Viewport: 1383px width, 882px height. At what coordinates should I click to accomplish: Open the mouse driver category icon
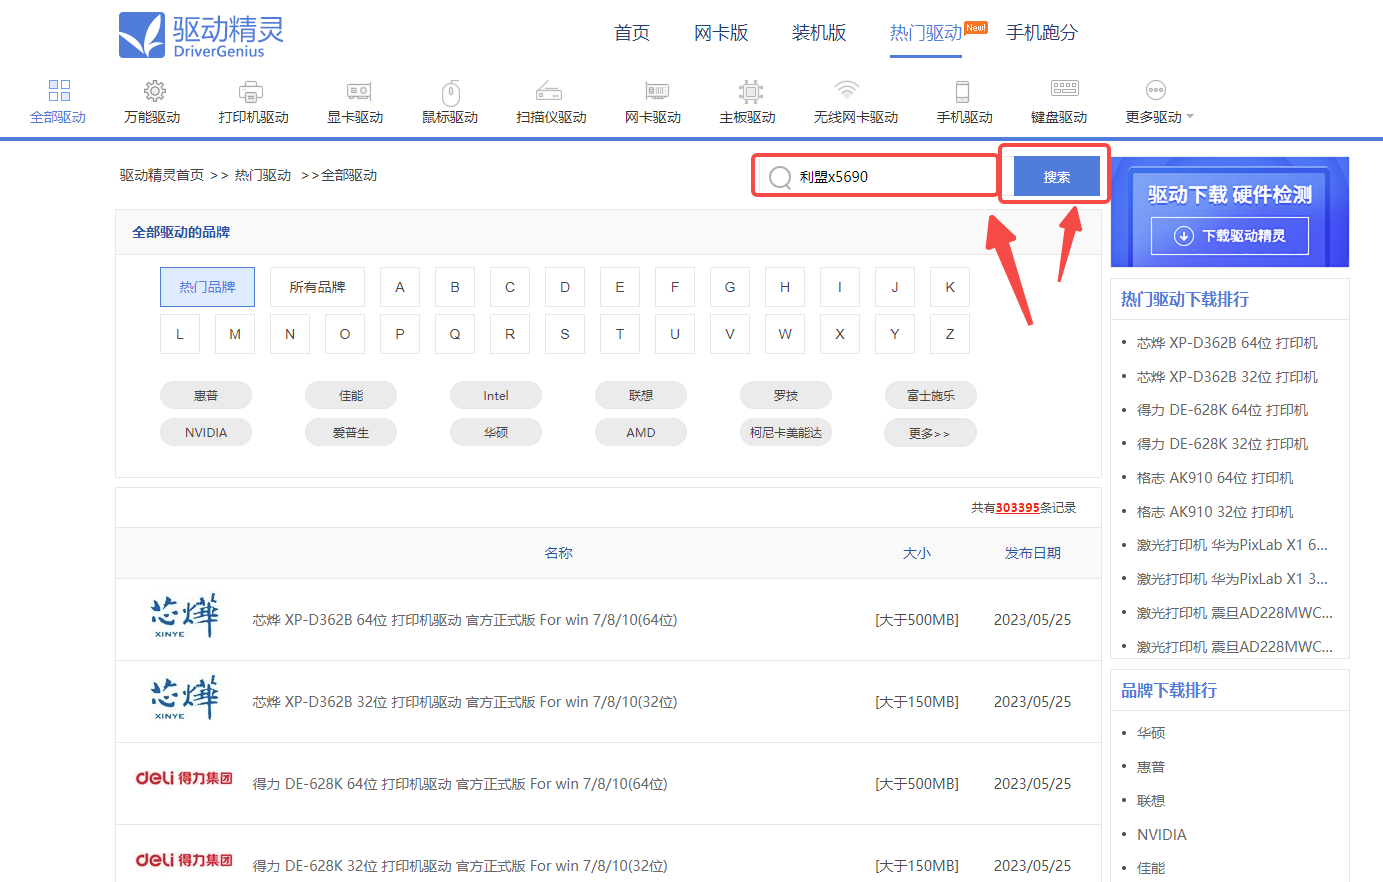tap(451, 92)
